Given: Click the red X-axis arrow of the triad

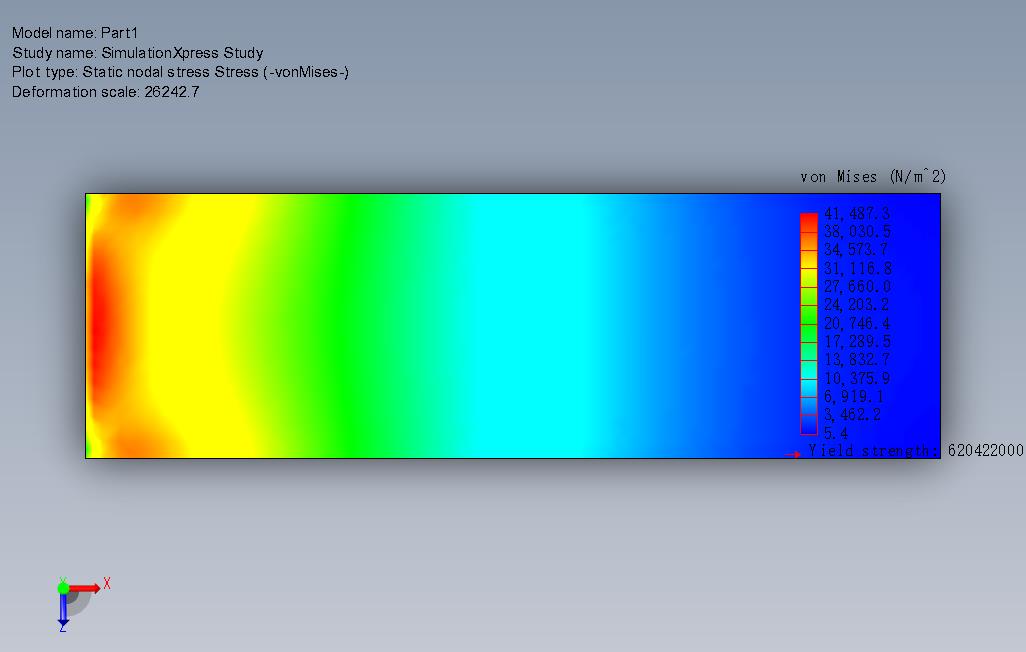Looking at the screenshot, I should tap(84, 589).
